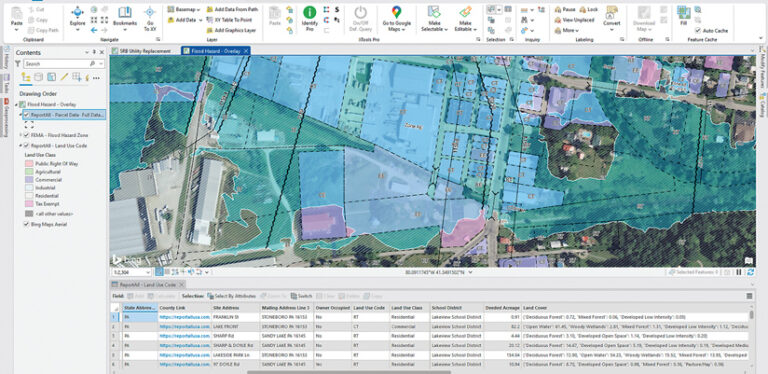
Task: Open the Go To XY tool
Action: point(150,19)
